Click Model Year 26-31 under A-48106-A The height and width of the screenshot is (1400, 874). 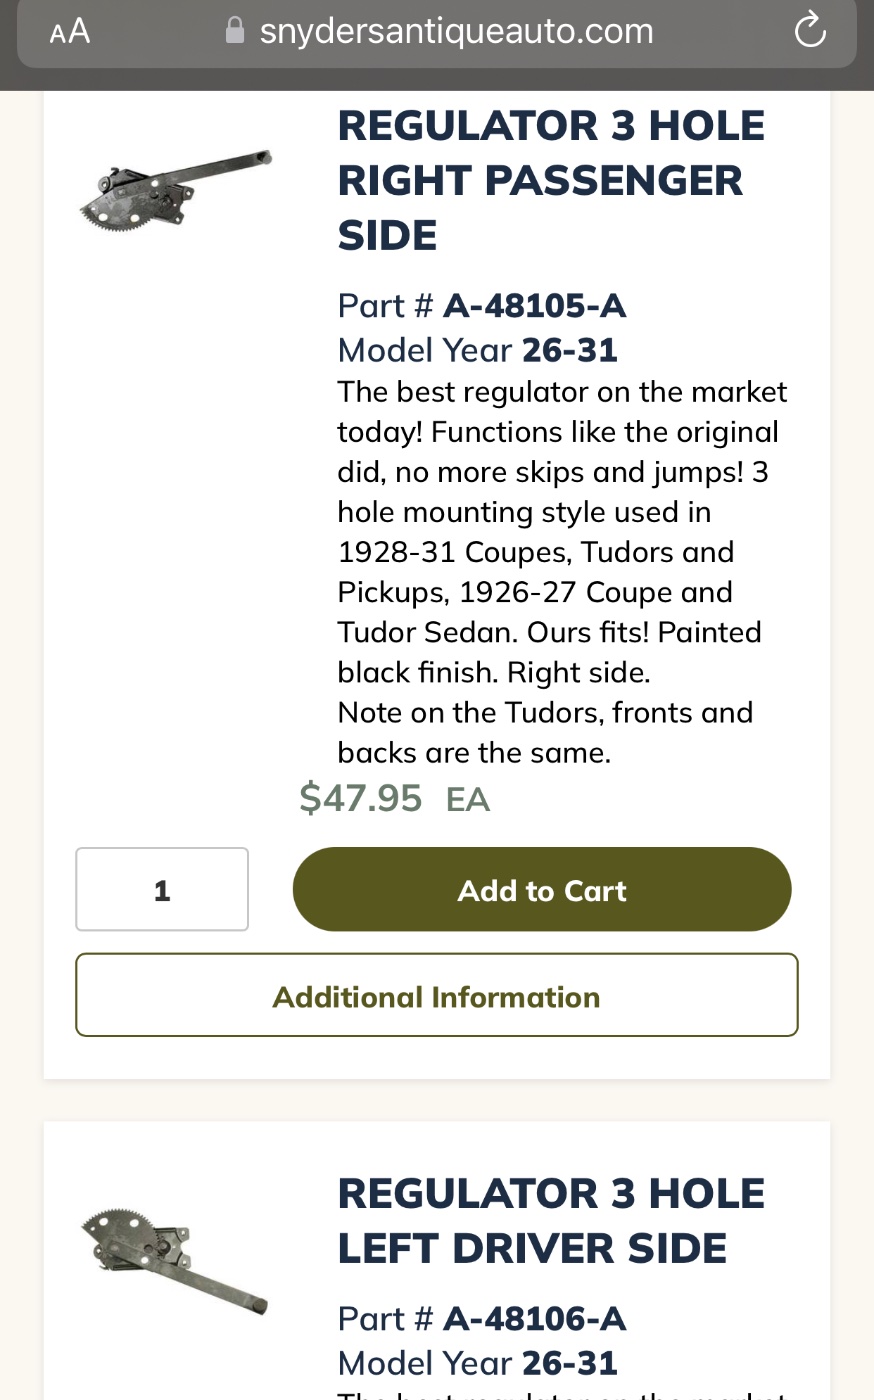pos(570,1363)
